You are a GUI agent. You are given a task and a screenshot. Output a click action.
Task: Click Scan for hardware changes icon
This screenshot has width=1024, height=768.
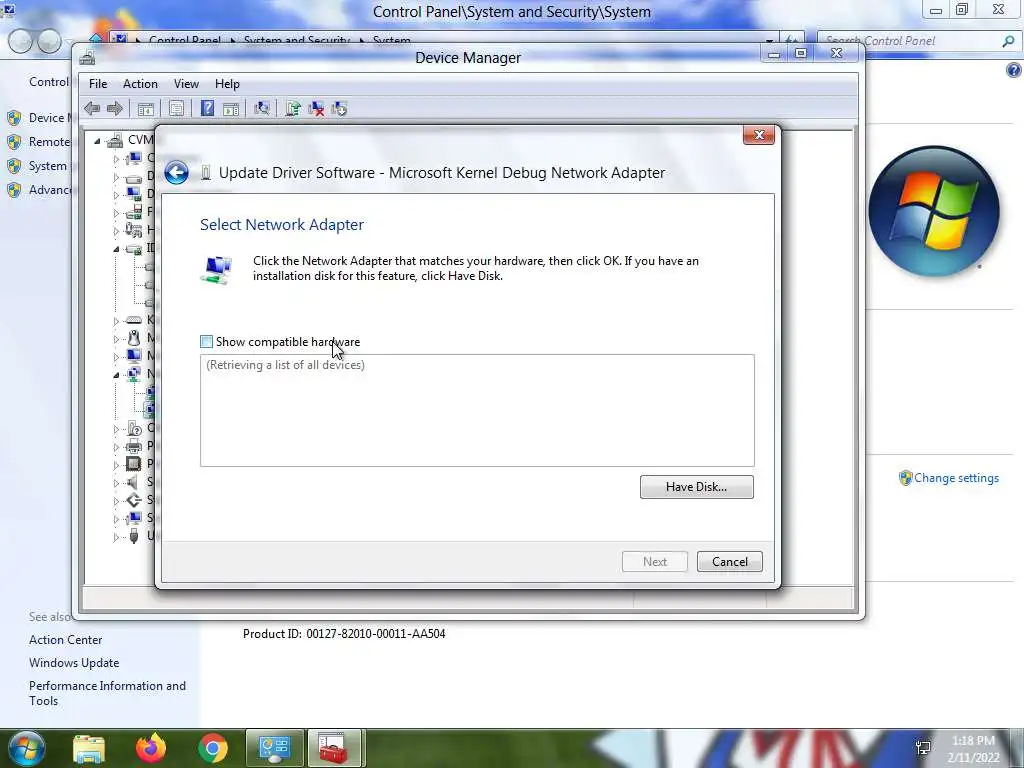click(262, 108)
